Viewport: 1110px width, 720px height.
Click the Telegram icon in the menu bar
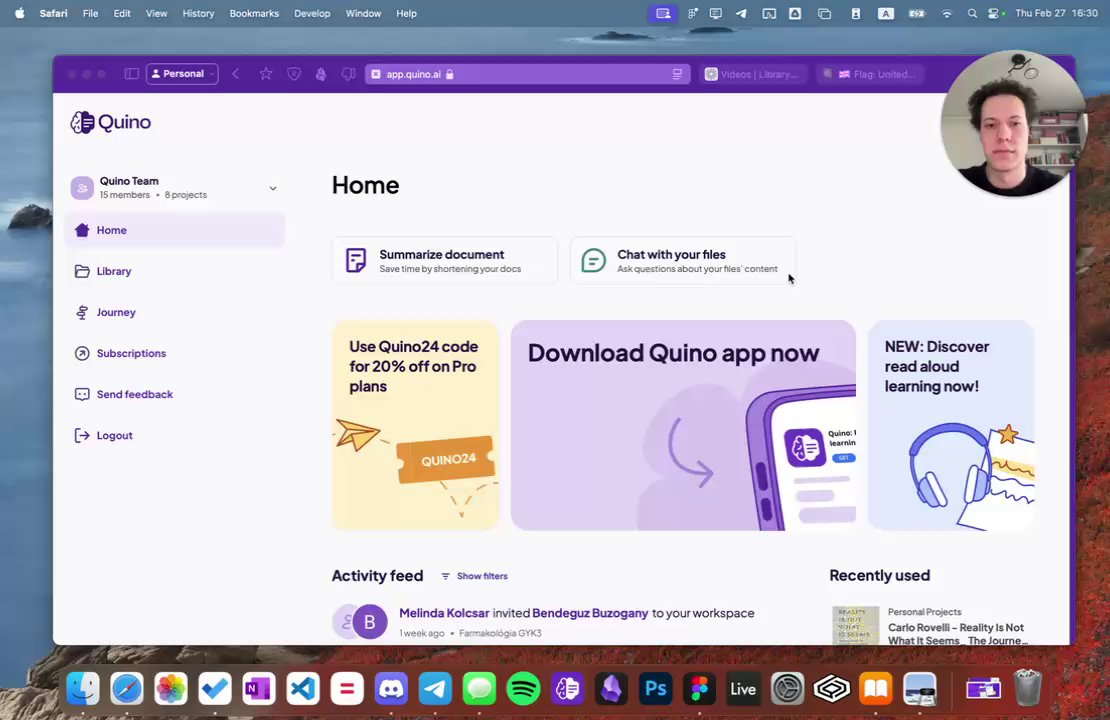(x=741, y=13)
